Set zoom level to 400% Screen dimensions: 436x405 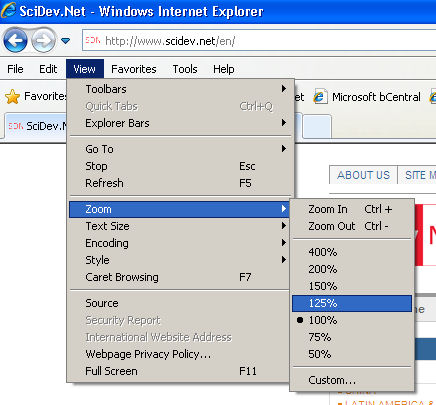(352, 252)
